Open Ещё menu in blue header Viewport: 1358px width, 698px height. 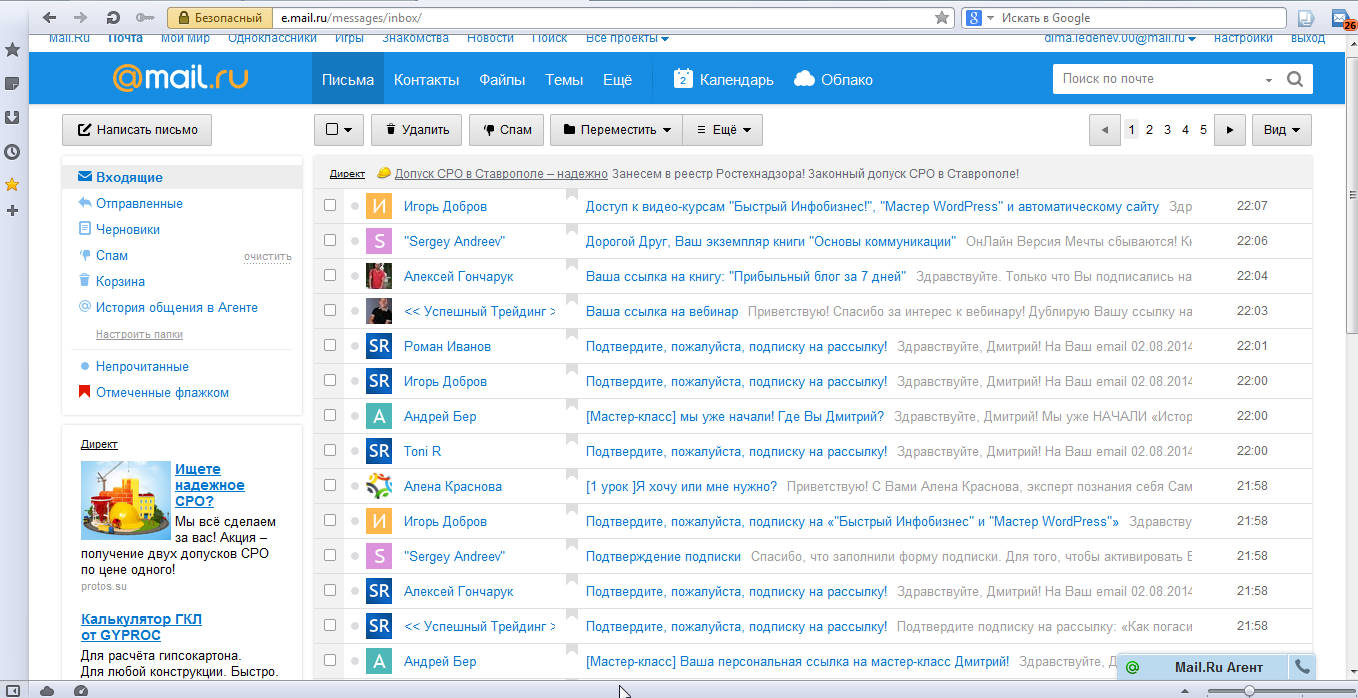617,80
